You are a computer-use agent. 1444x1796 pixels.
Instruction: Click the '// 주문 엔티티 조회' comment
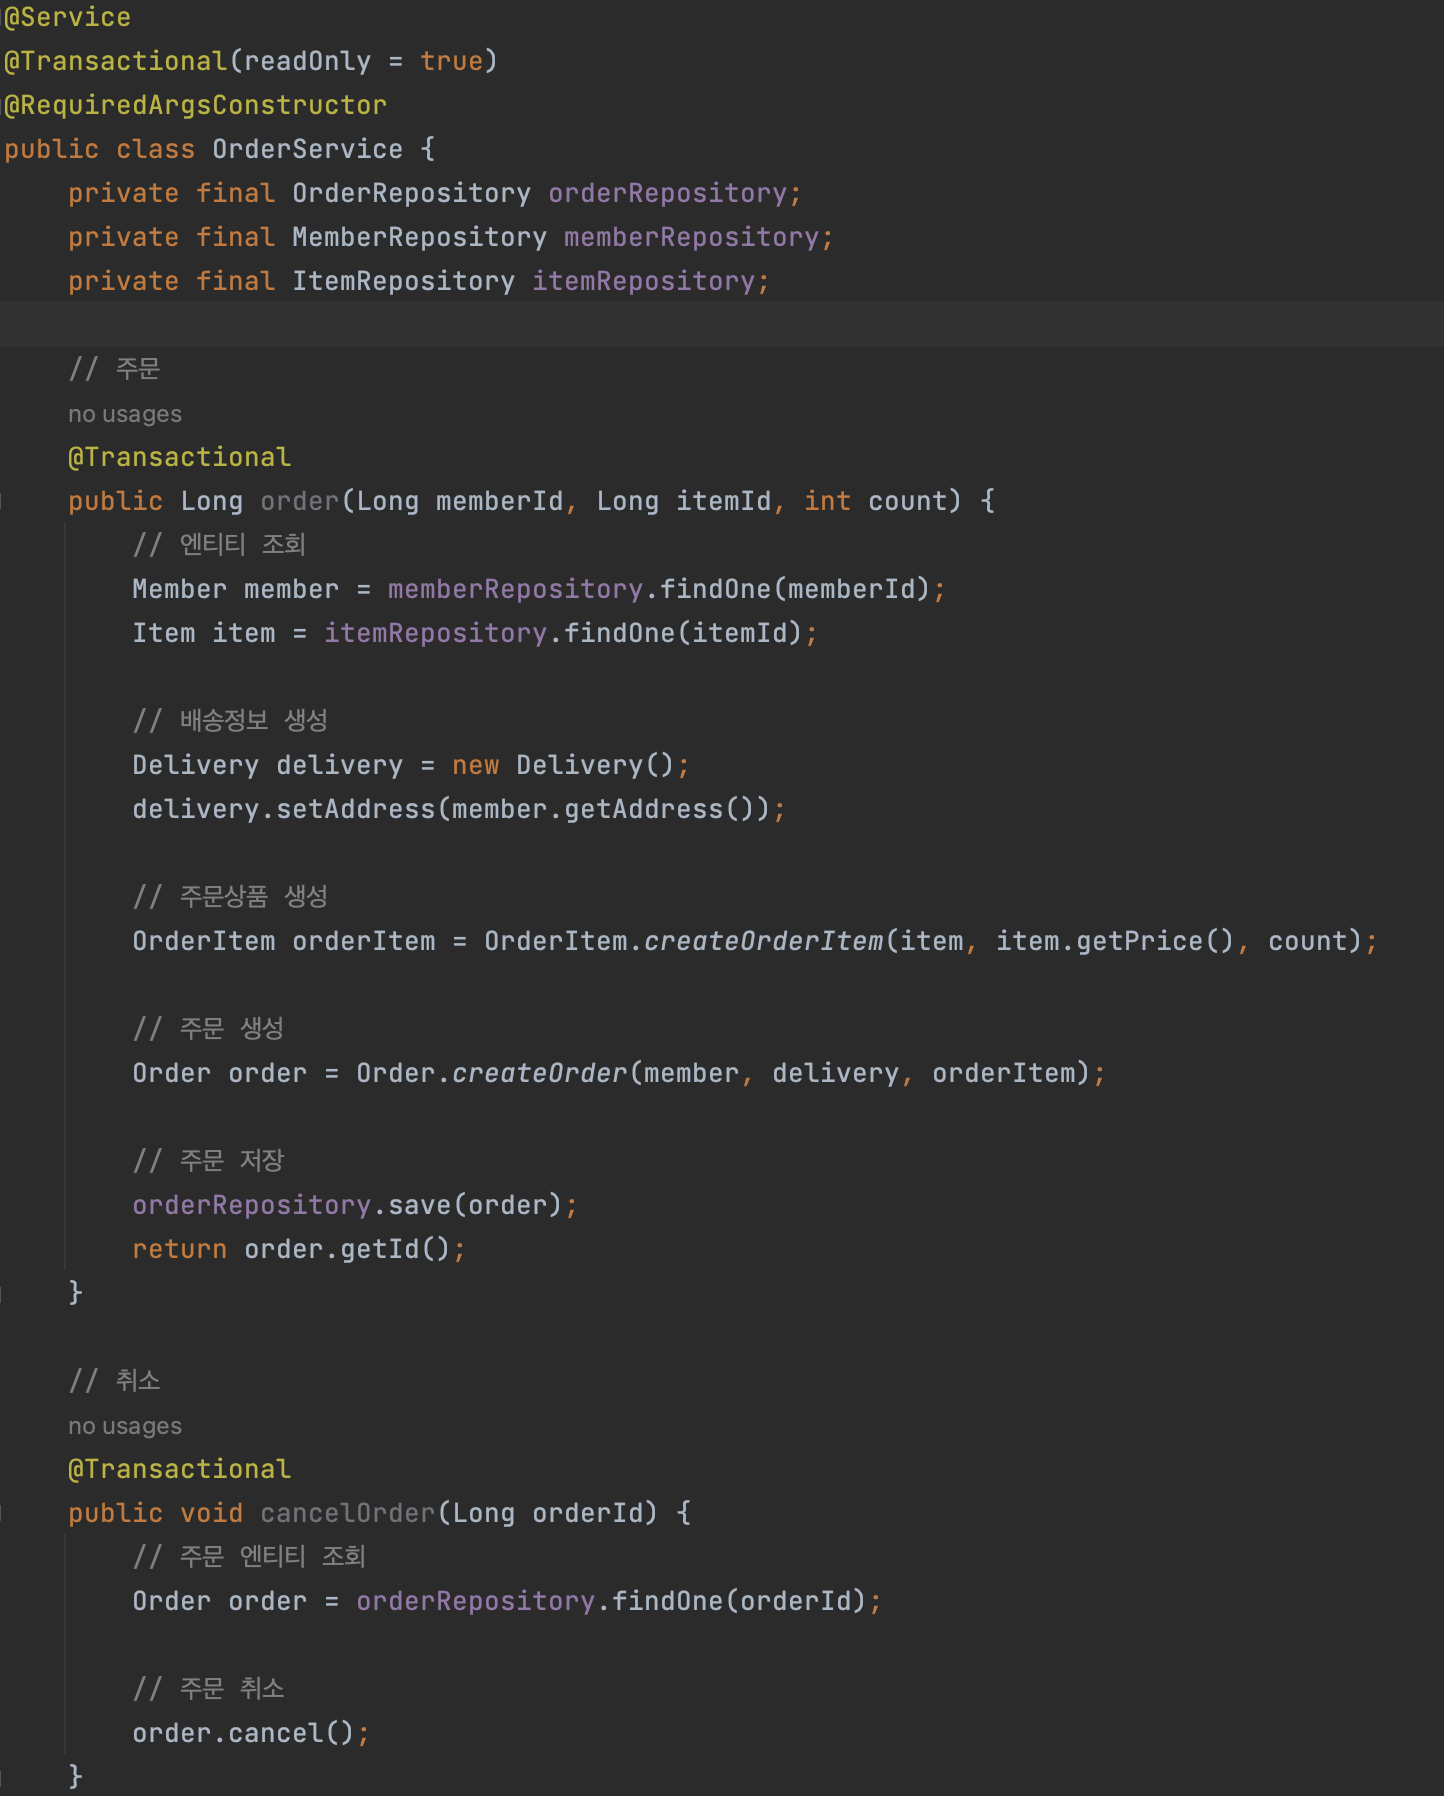pos(249,1557)
